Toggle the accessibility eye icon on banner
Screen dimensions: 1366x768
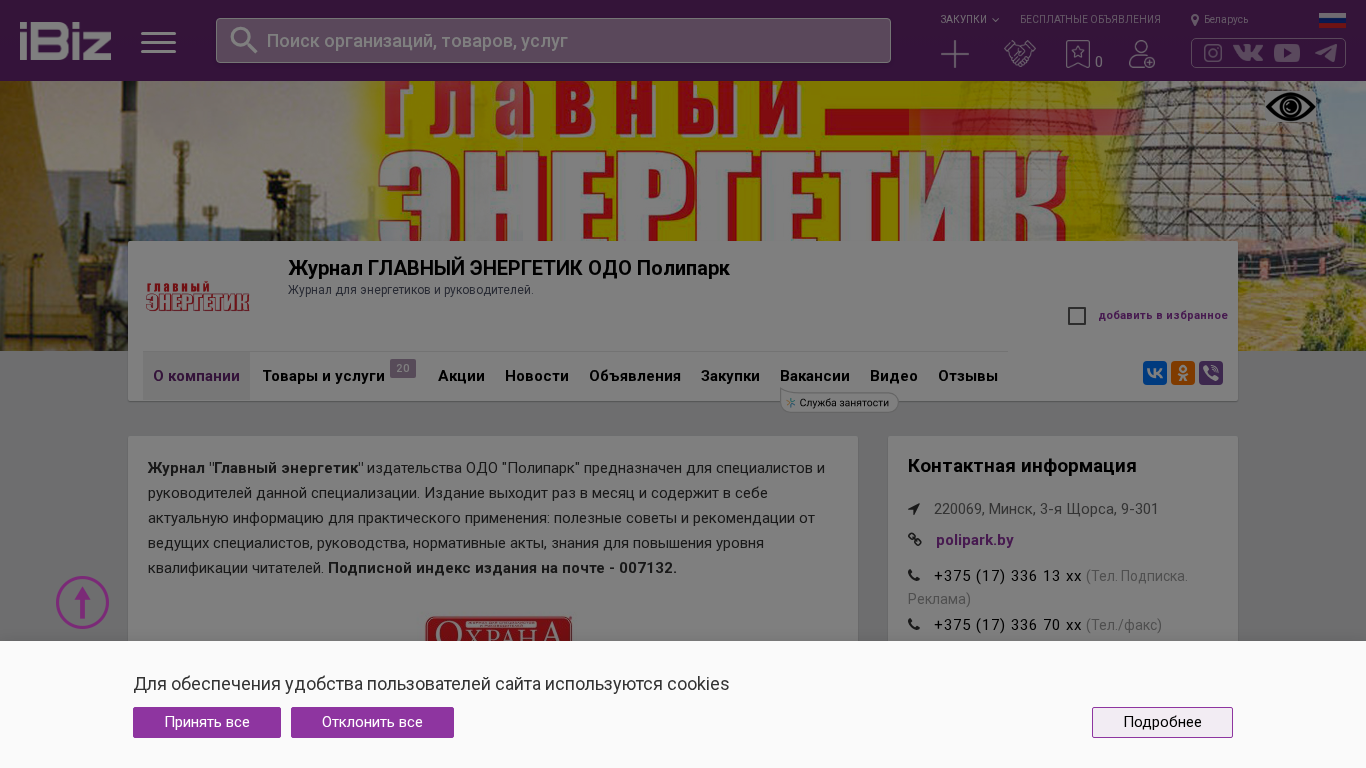1291,107
